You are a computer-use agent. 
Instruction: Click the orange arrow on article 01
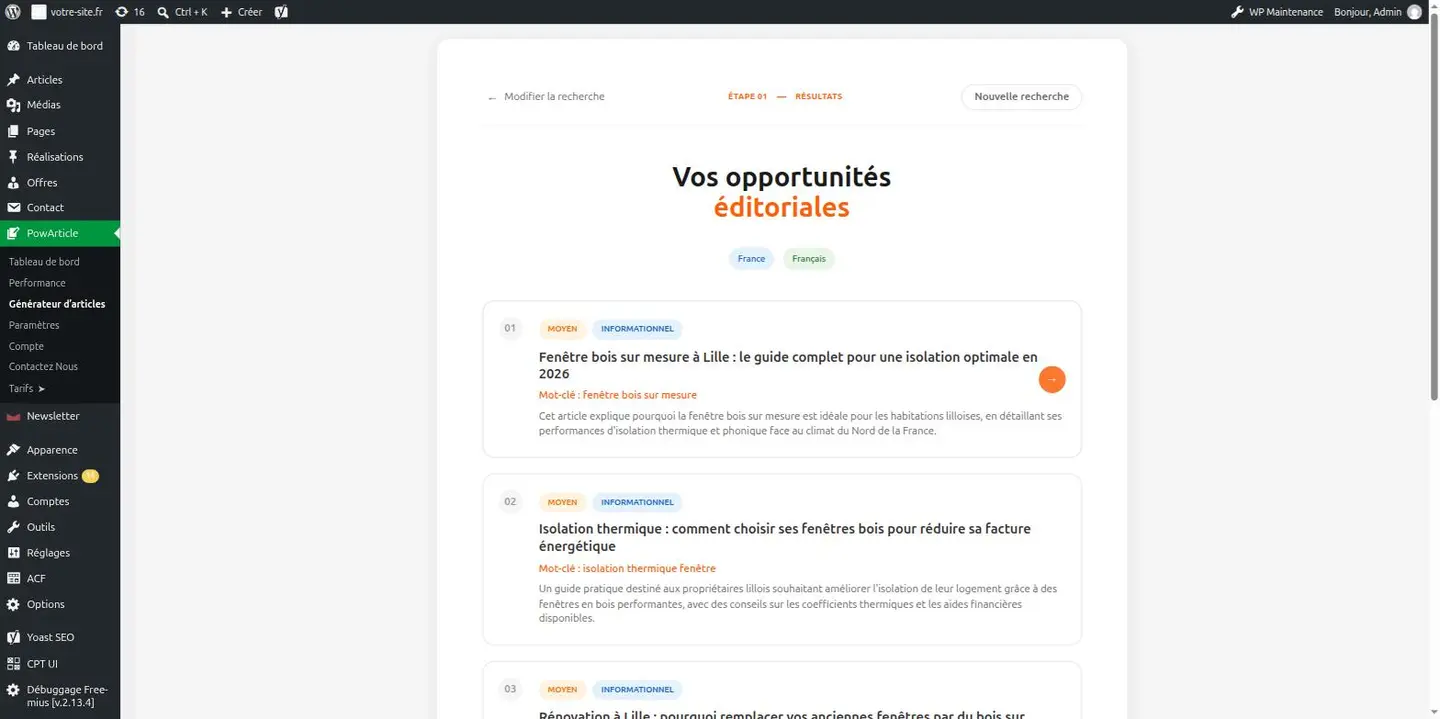1052,380
